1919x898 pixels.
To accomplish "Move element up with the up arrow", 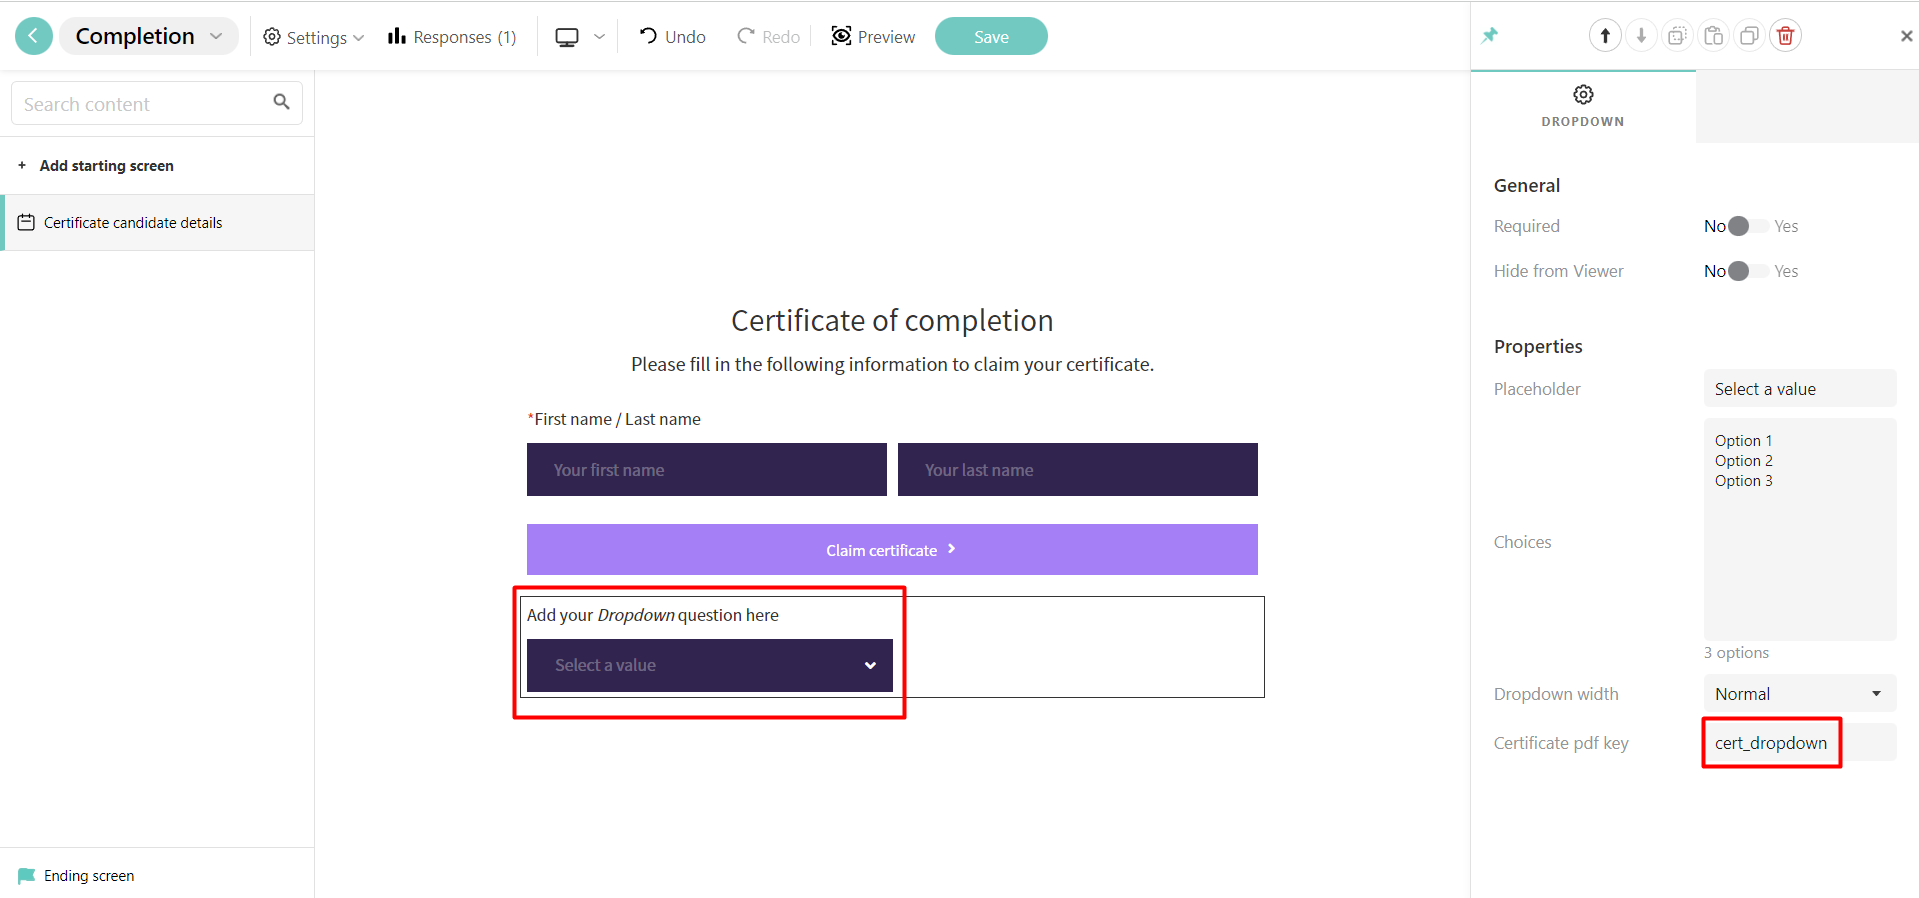I will tap(1605, 36).
